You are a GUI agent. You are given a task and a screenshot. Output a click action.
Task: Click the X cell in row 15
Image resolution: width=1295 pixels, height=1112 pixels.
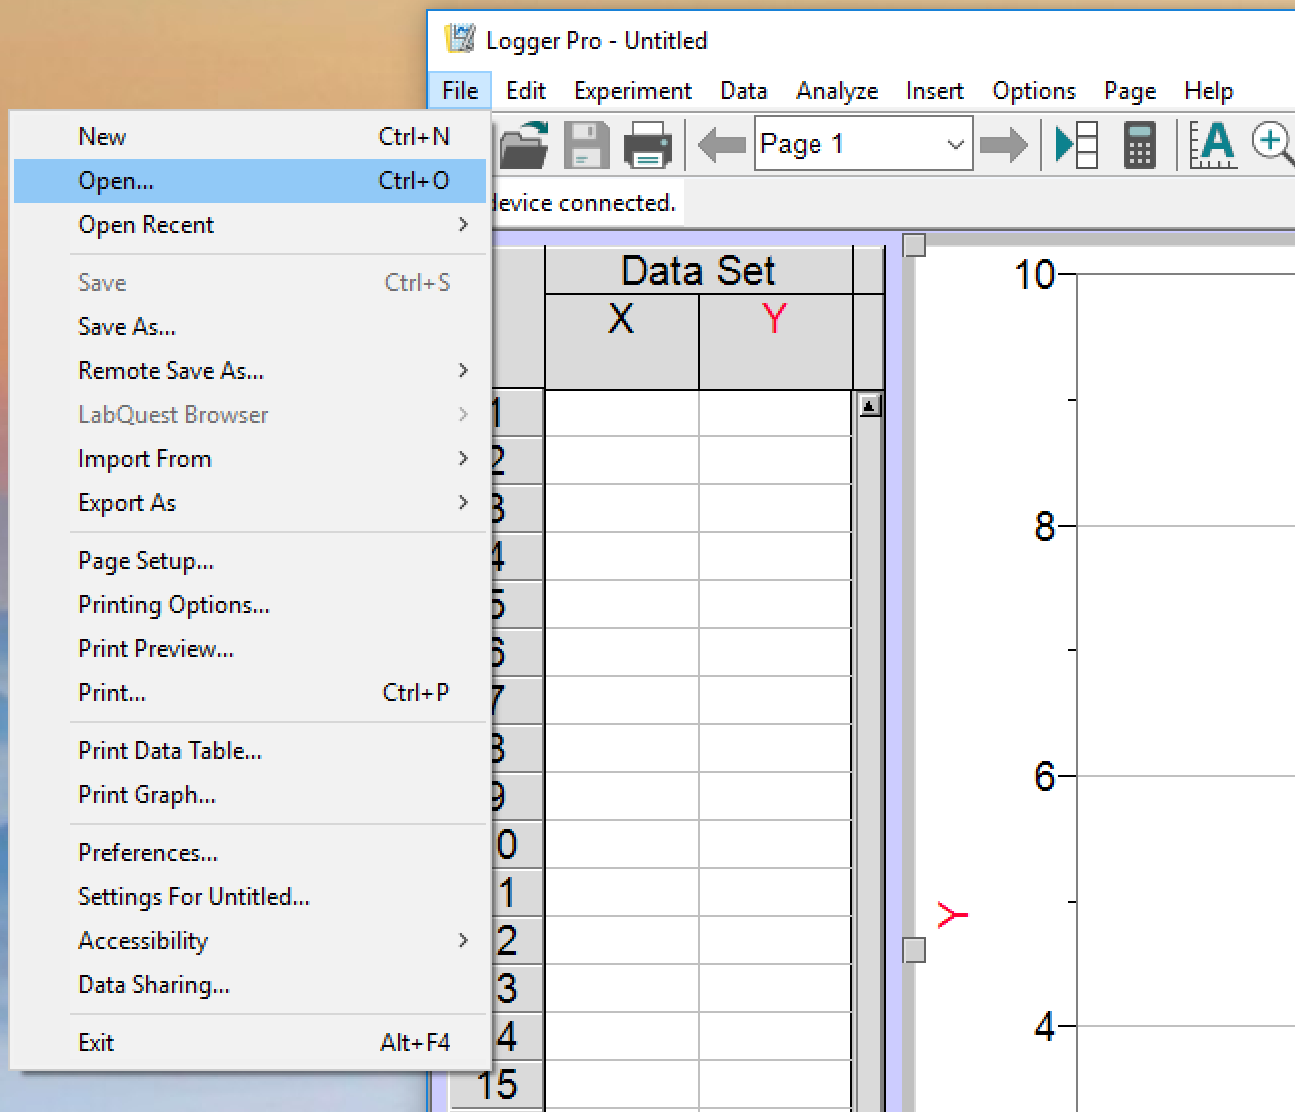click(622, 1085)
